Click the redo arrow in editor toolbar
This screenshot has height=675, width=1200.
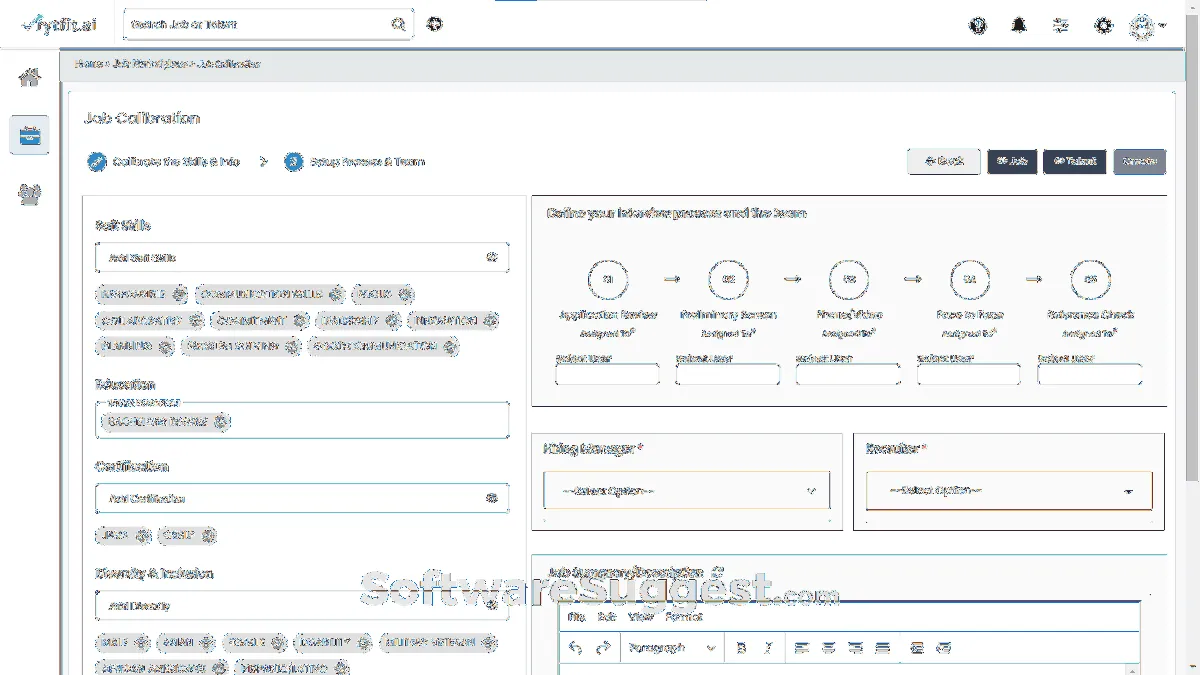602,648
